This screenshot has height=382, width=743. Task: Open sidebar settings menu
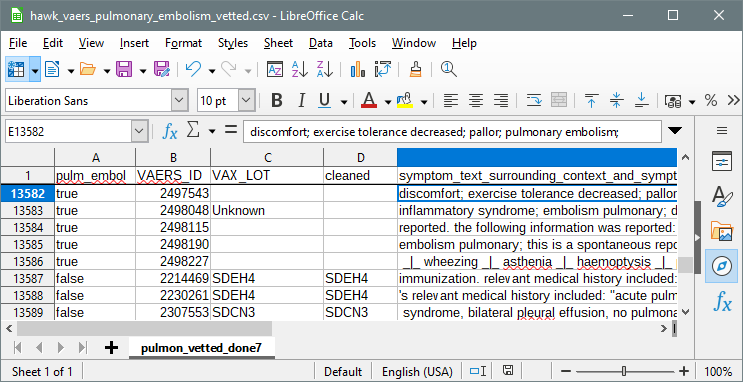pos(722,131)
